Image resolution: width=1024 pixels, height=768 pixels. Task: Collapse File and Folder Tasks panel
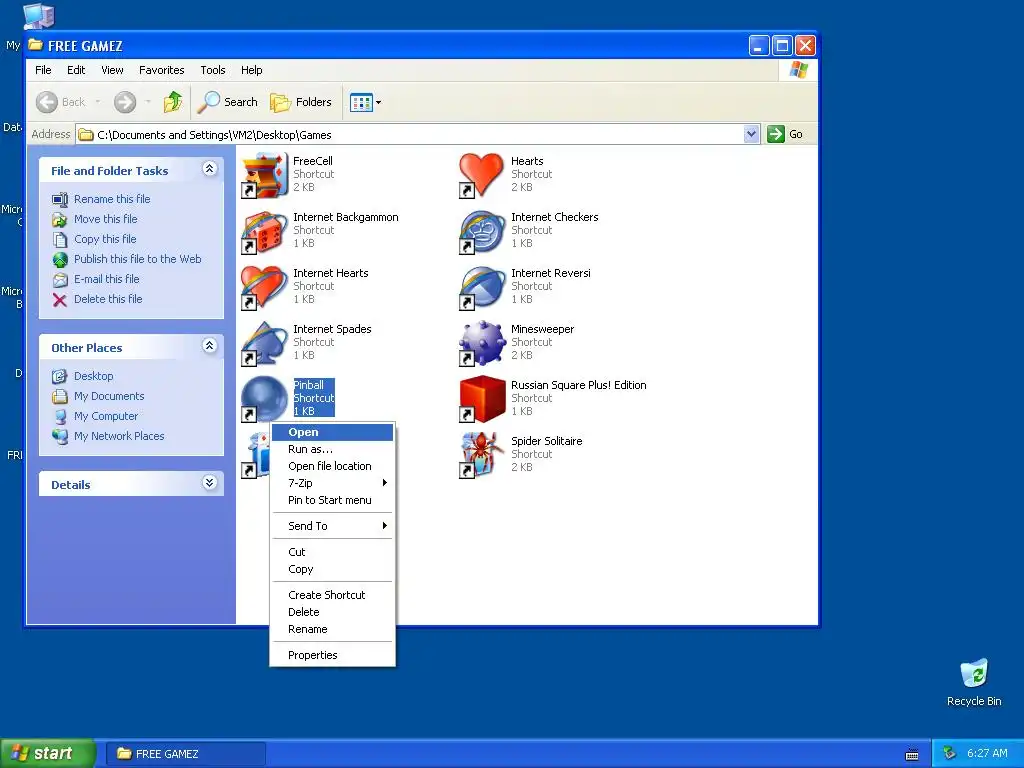(x=210, y=169)
